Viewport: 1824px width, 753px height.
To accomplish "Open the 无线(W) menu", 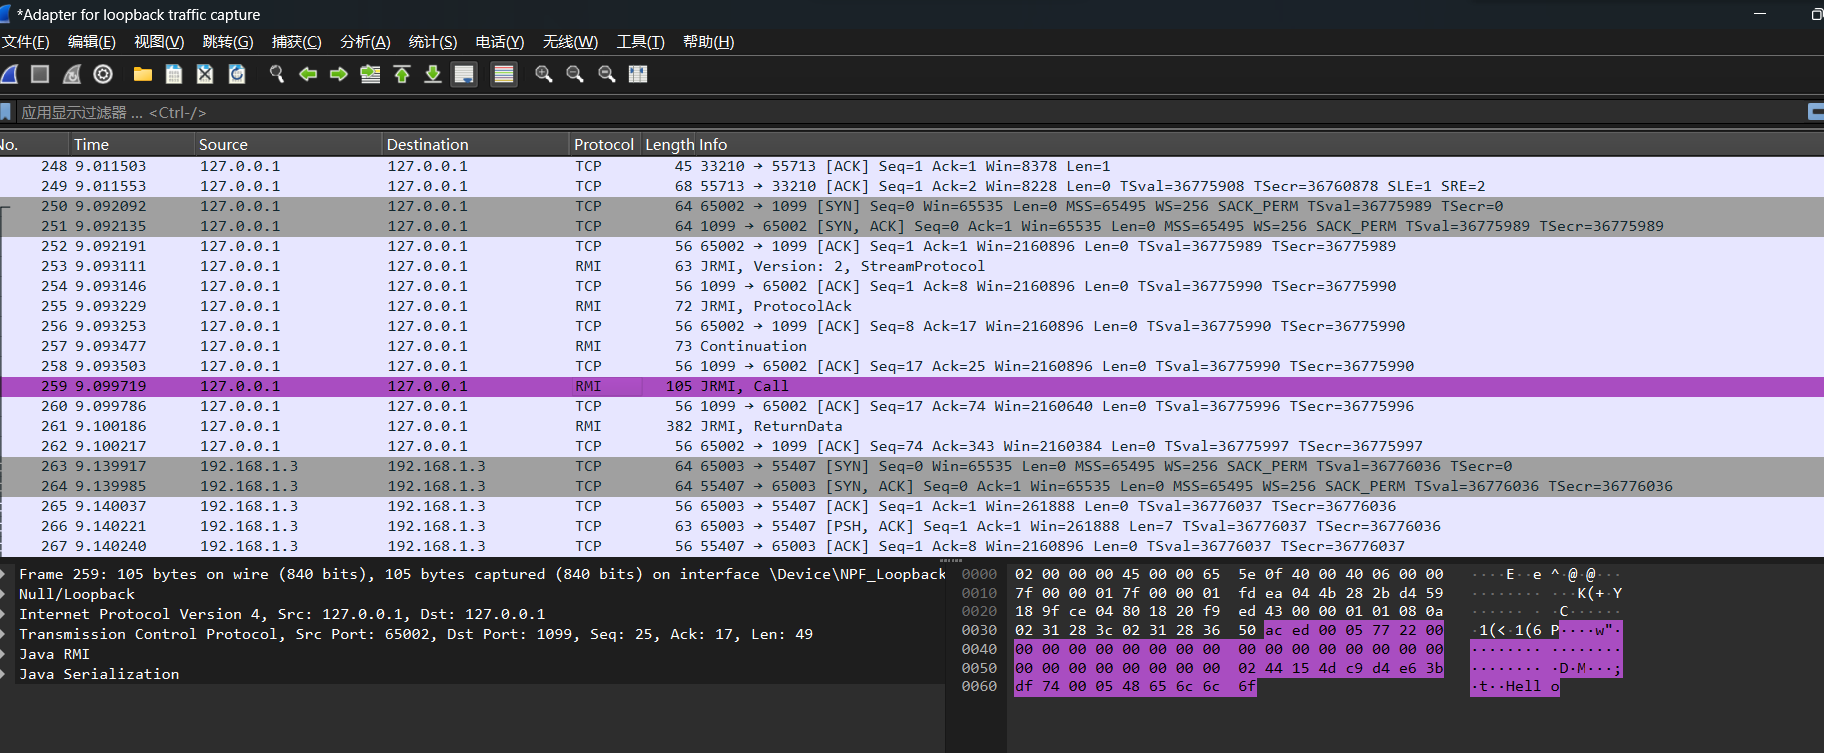I will (x=570, y=42).
